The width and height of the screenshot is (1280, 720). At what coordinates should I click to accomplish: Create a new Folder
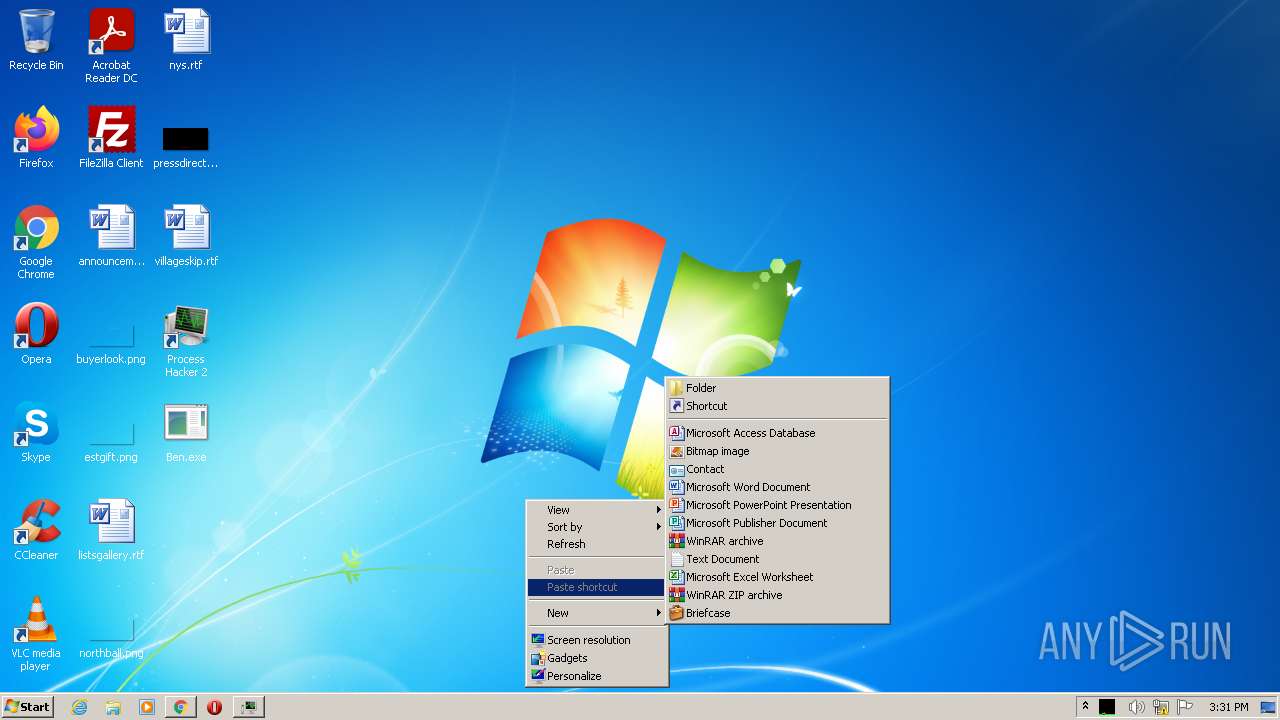[777, 388]
